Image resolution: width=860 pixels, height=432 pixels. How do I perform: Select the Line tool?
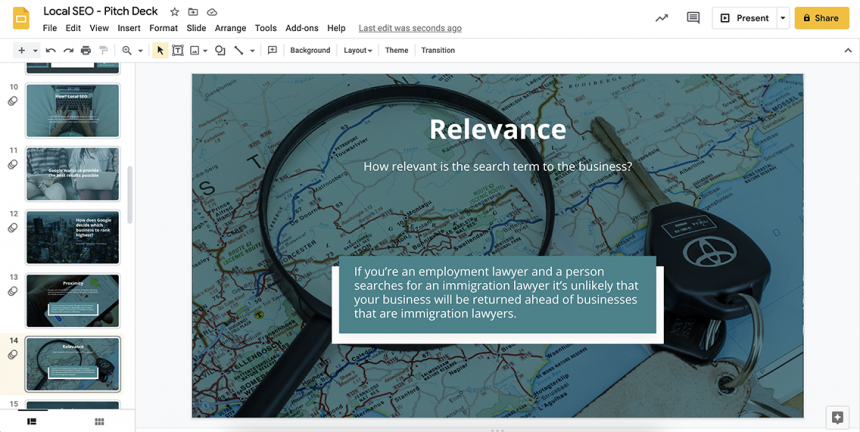coord(239,50)
